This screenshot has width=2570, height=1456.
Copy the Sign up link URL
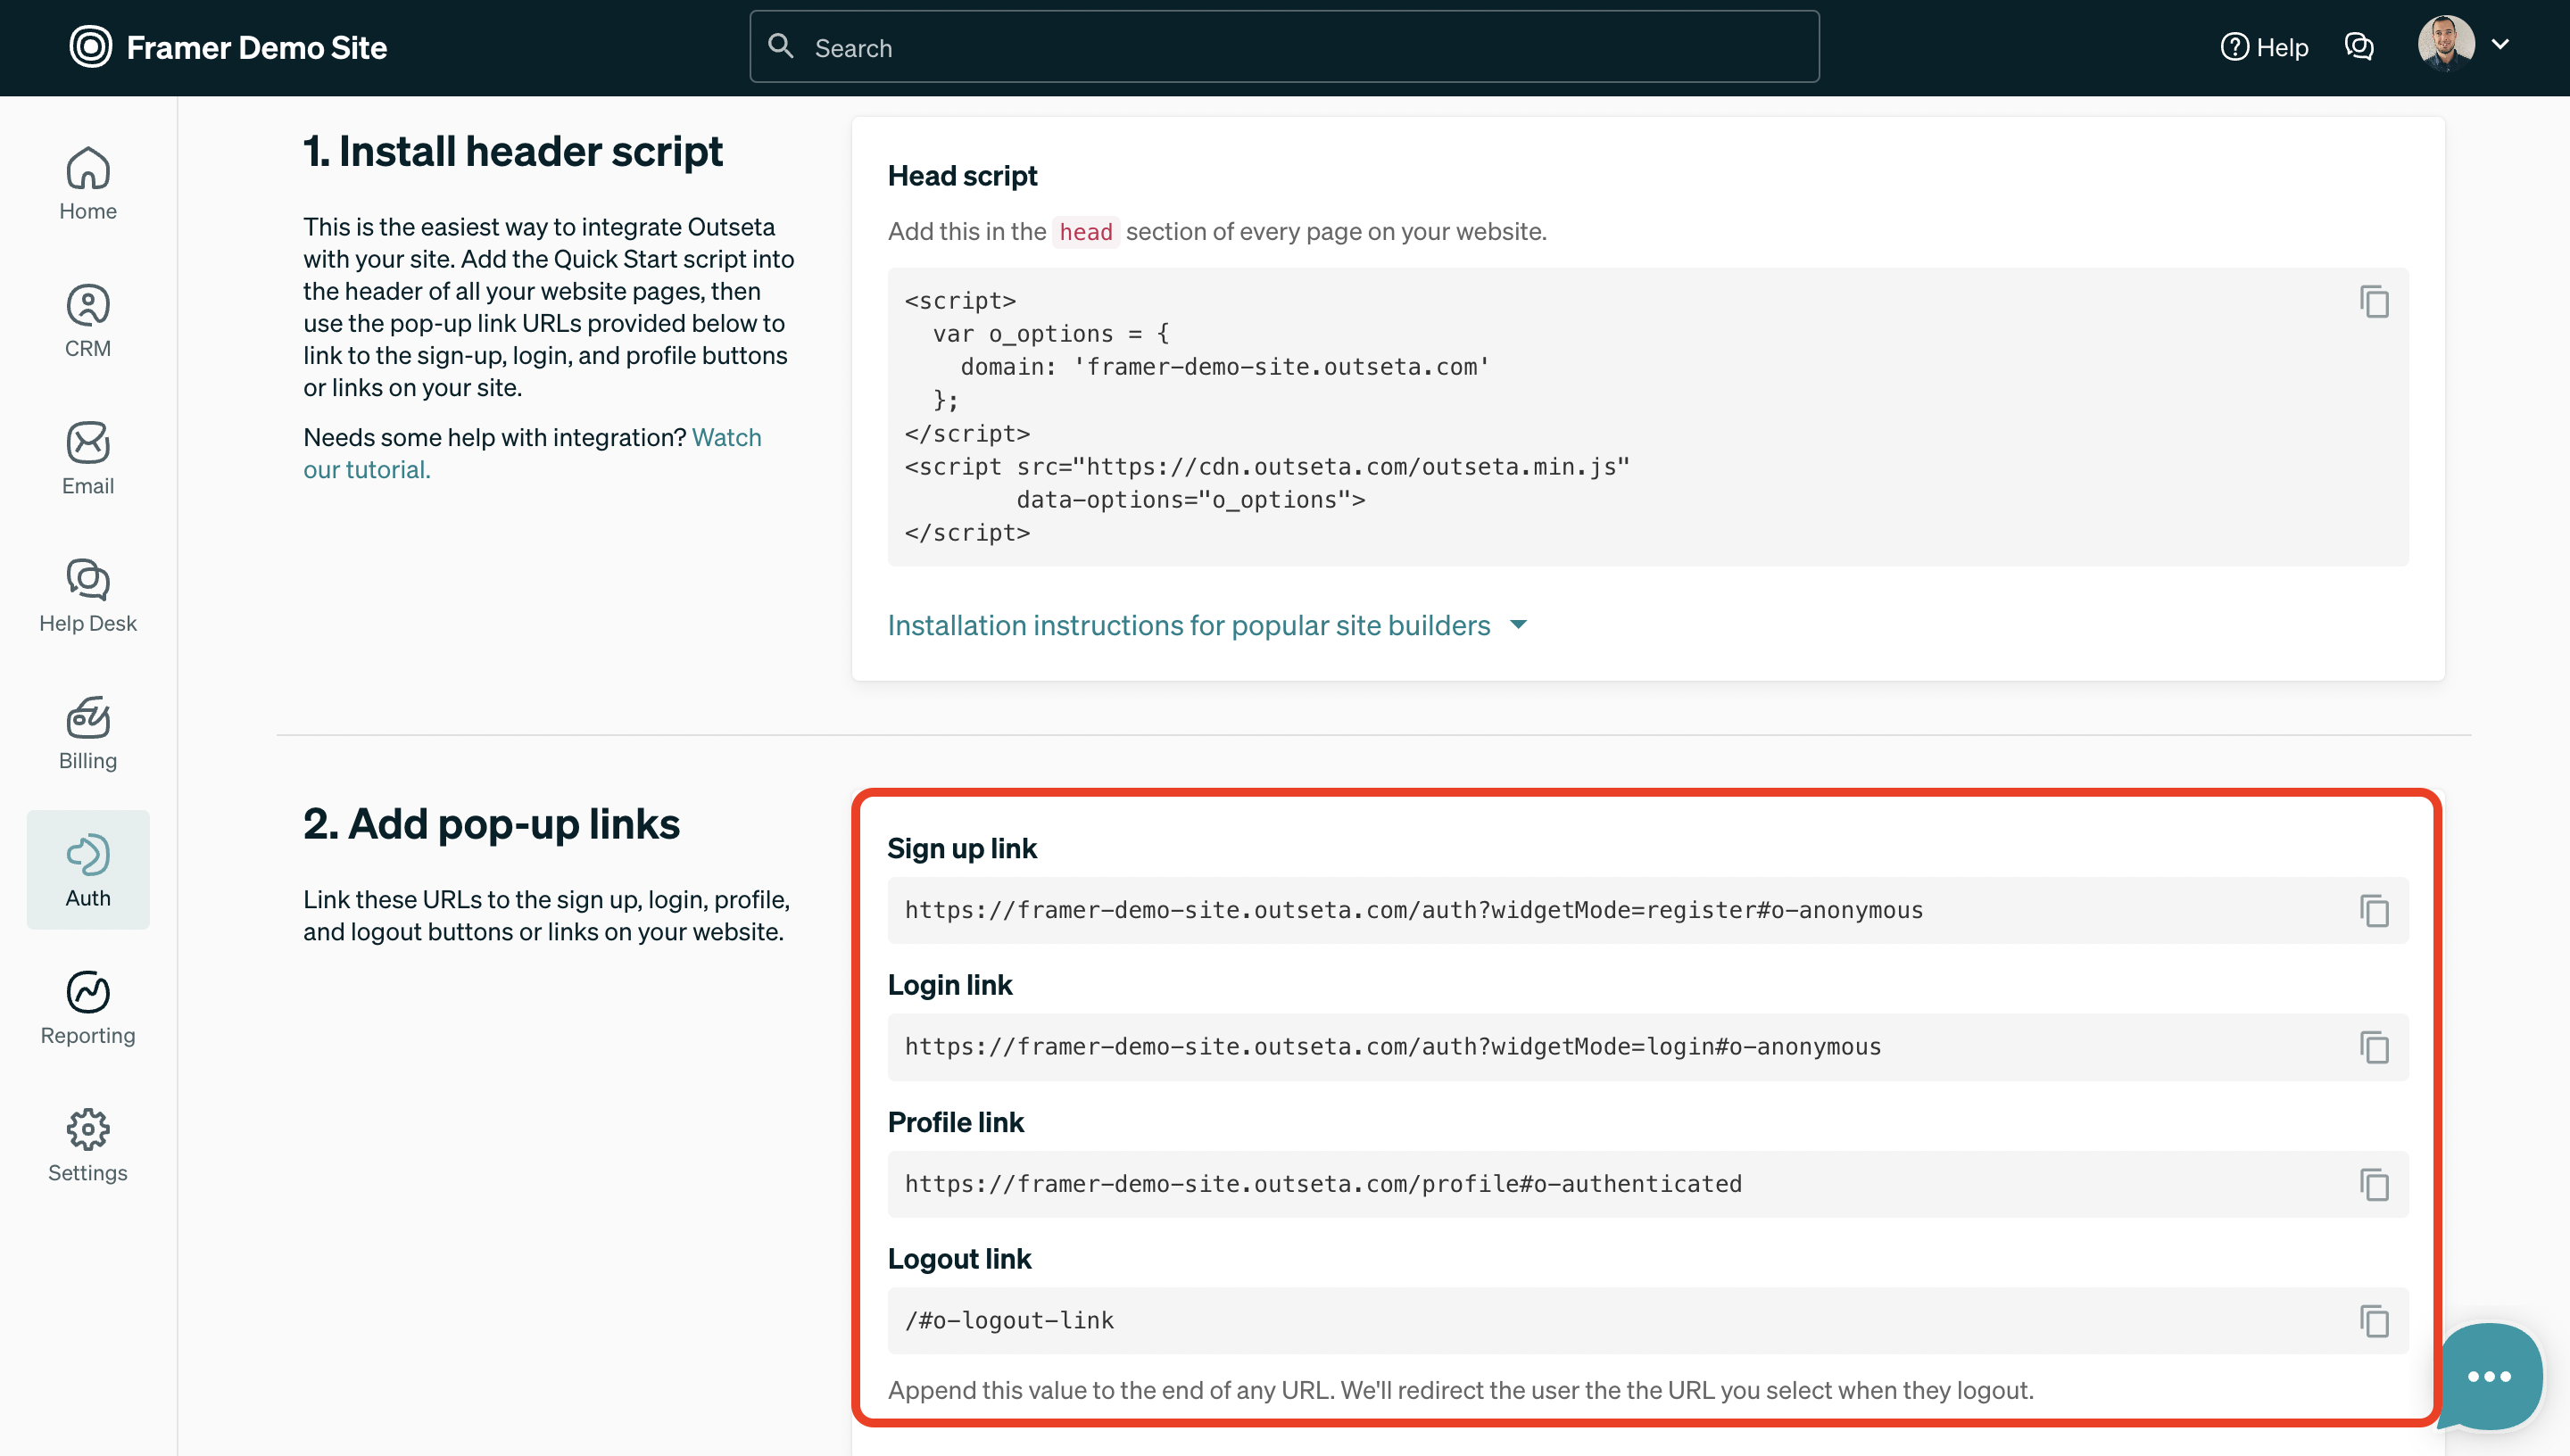click(2374, 910)
